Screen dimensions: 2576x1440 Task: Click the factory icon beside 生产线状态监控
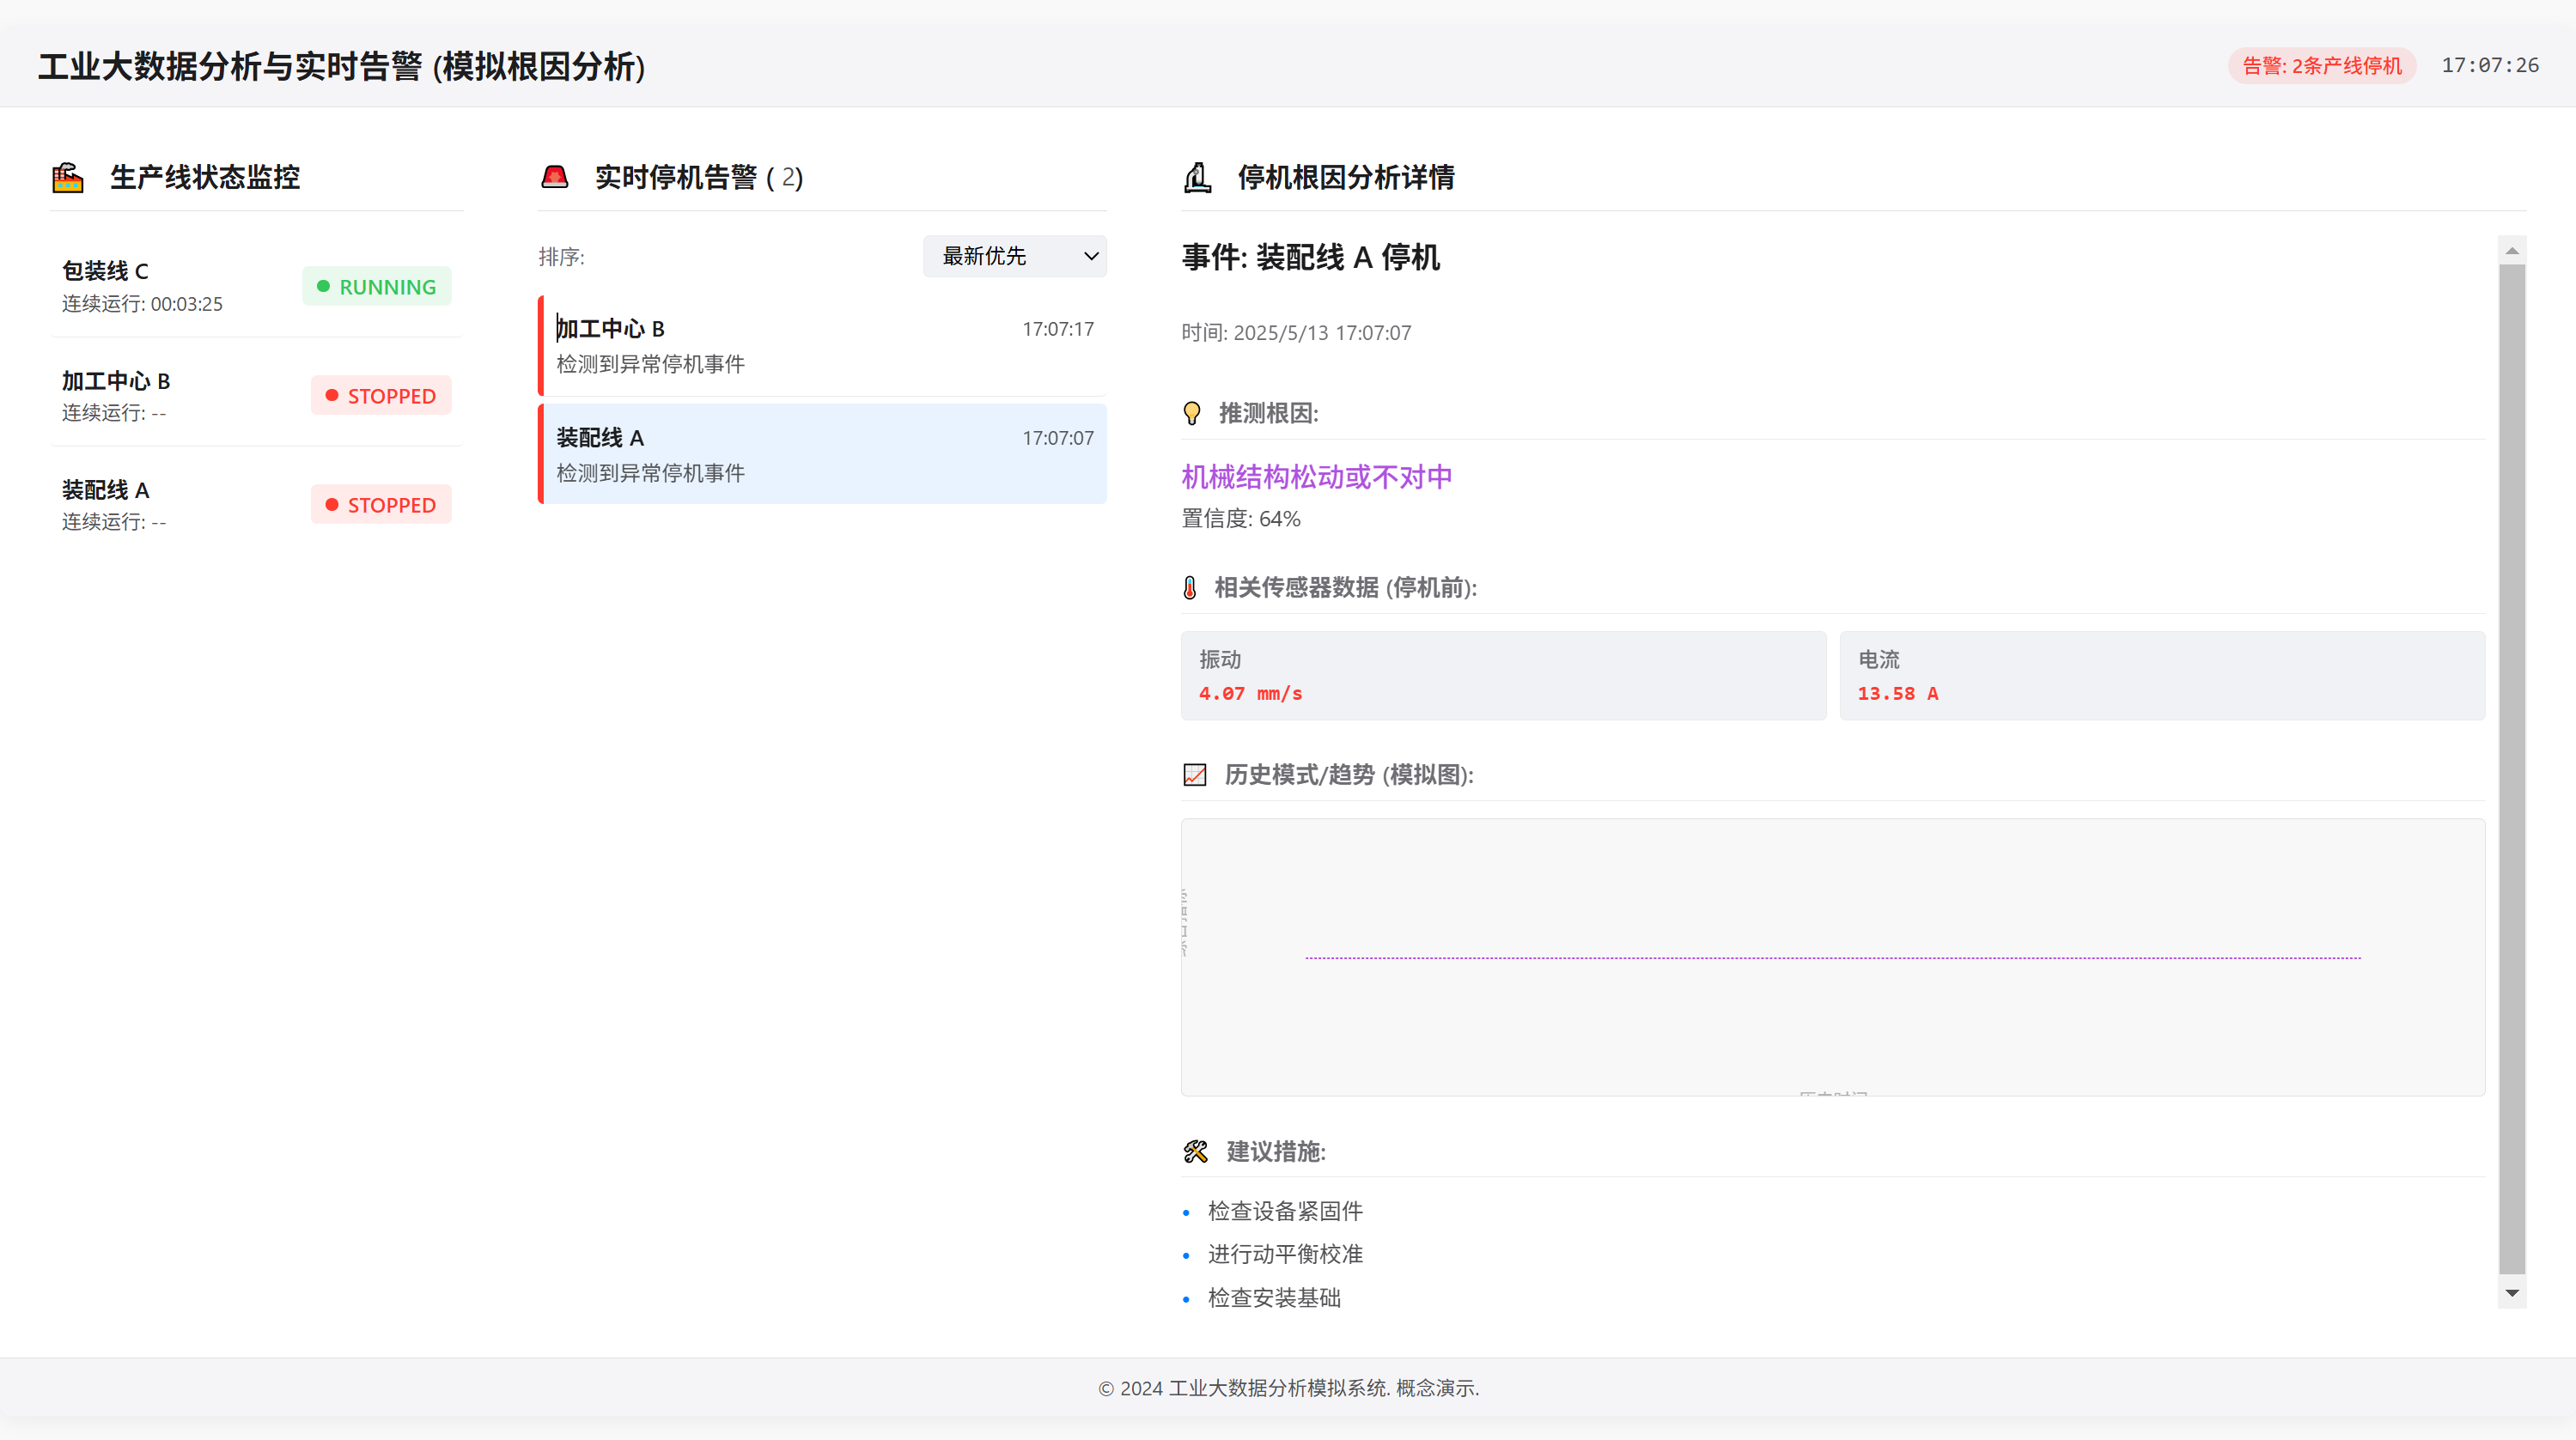click(67, 177)
